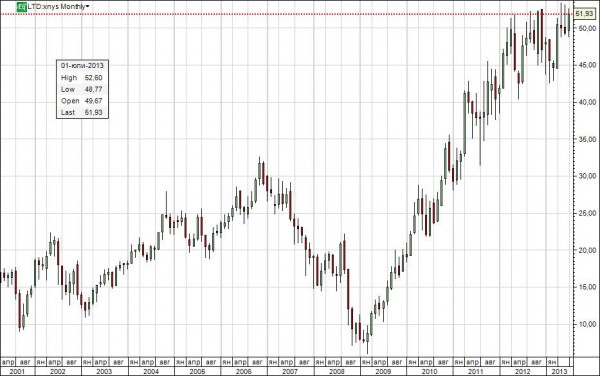Screen dimensions: 600x376
Task: Click the 50,00 price axis label
Action: tap(587, 28)
